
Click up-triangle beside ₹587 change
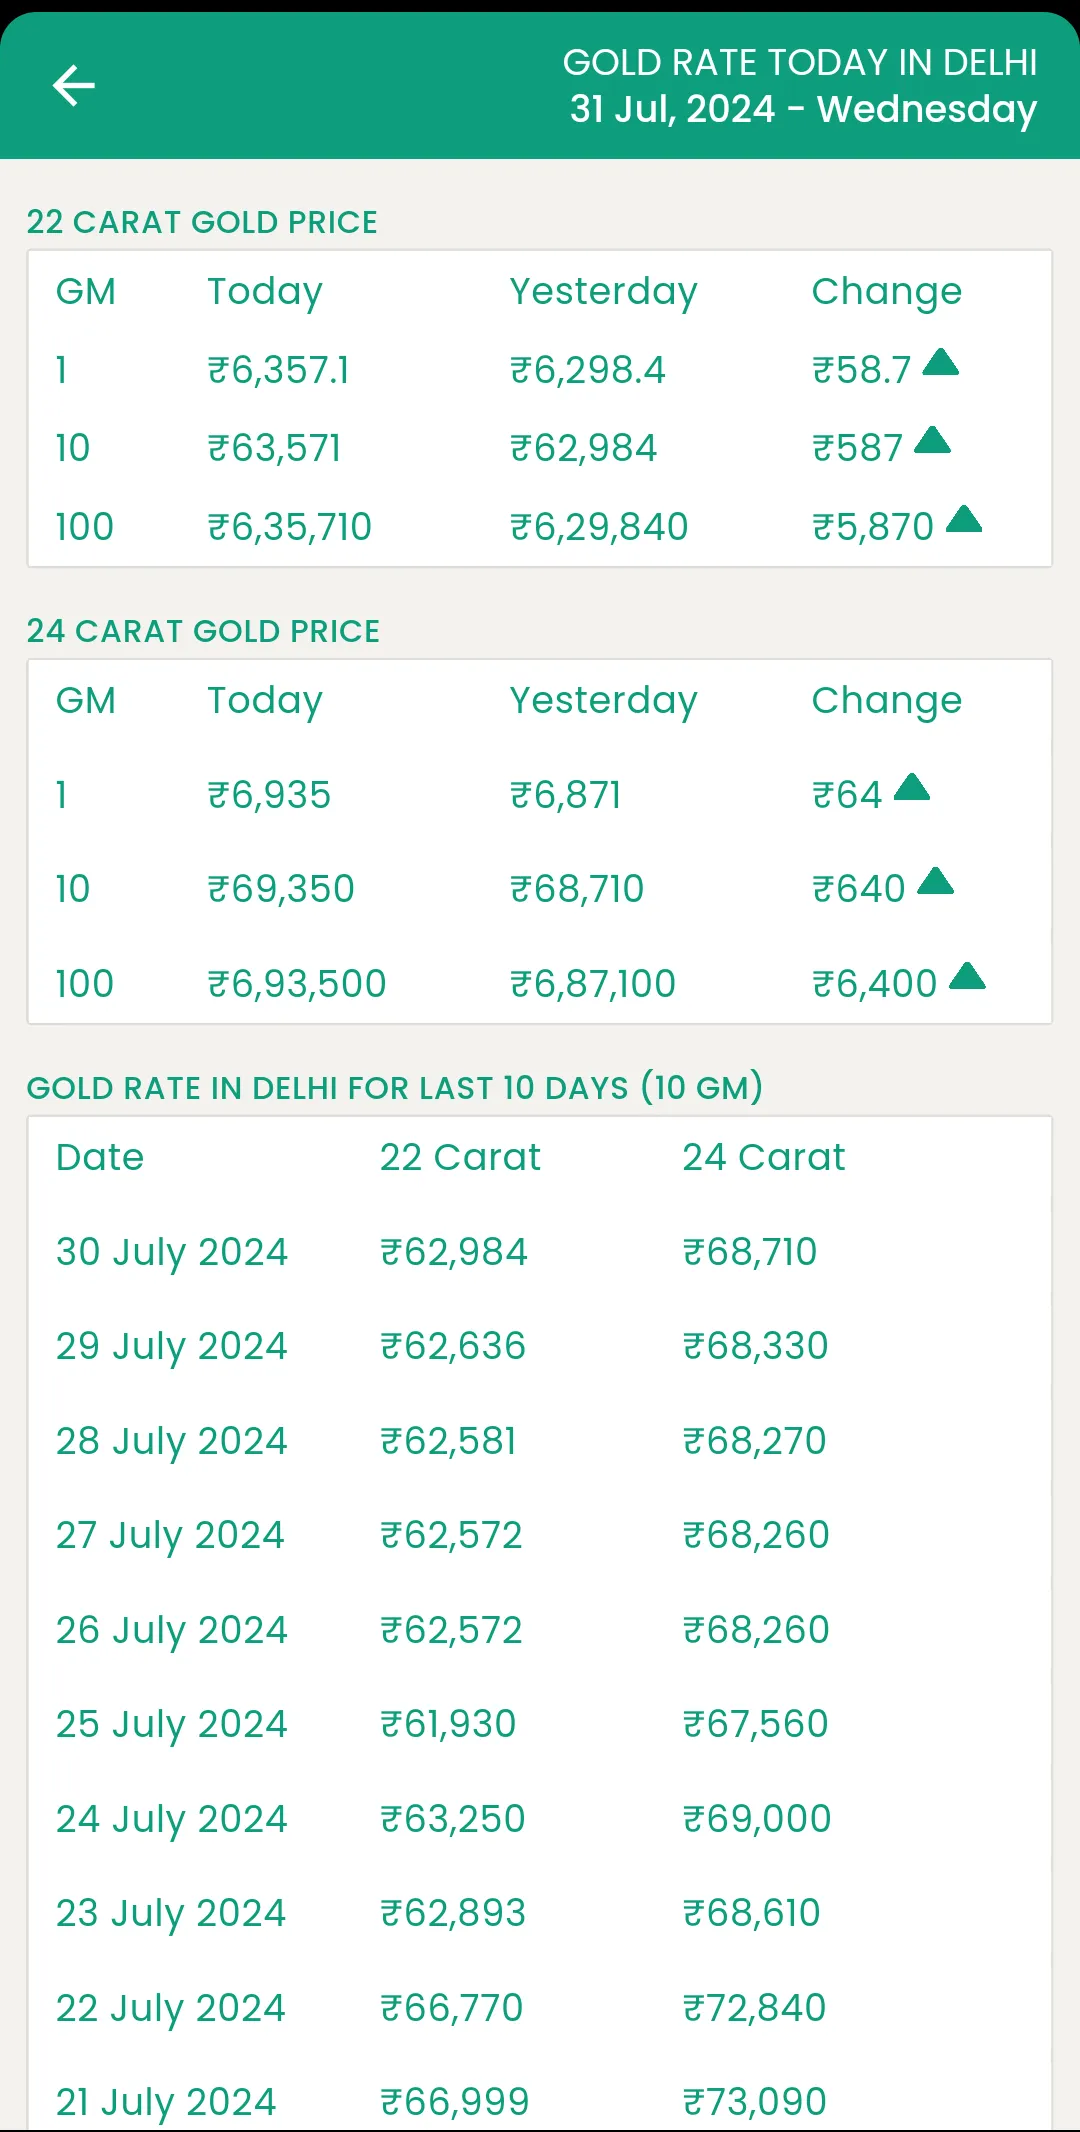point(932,439)
